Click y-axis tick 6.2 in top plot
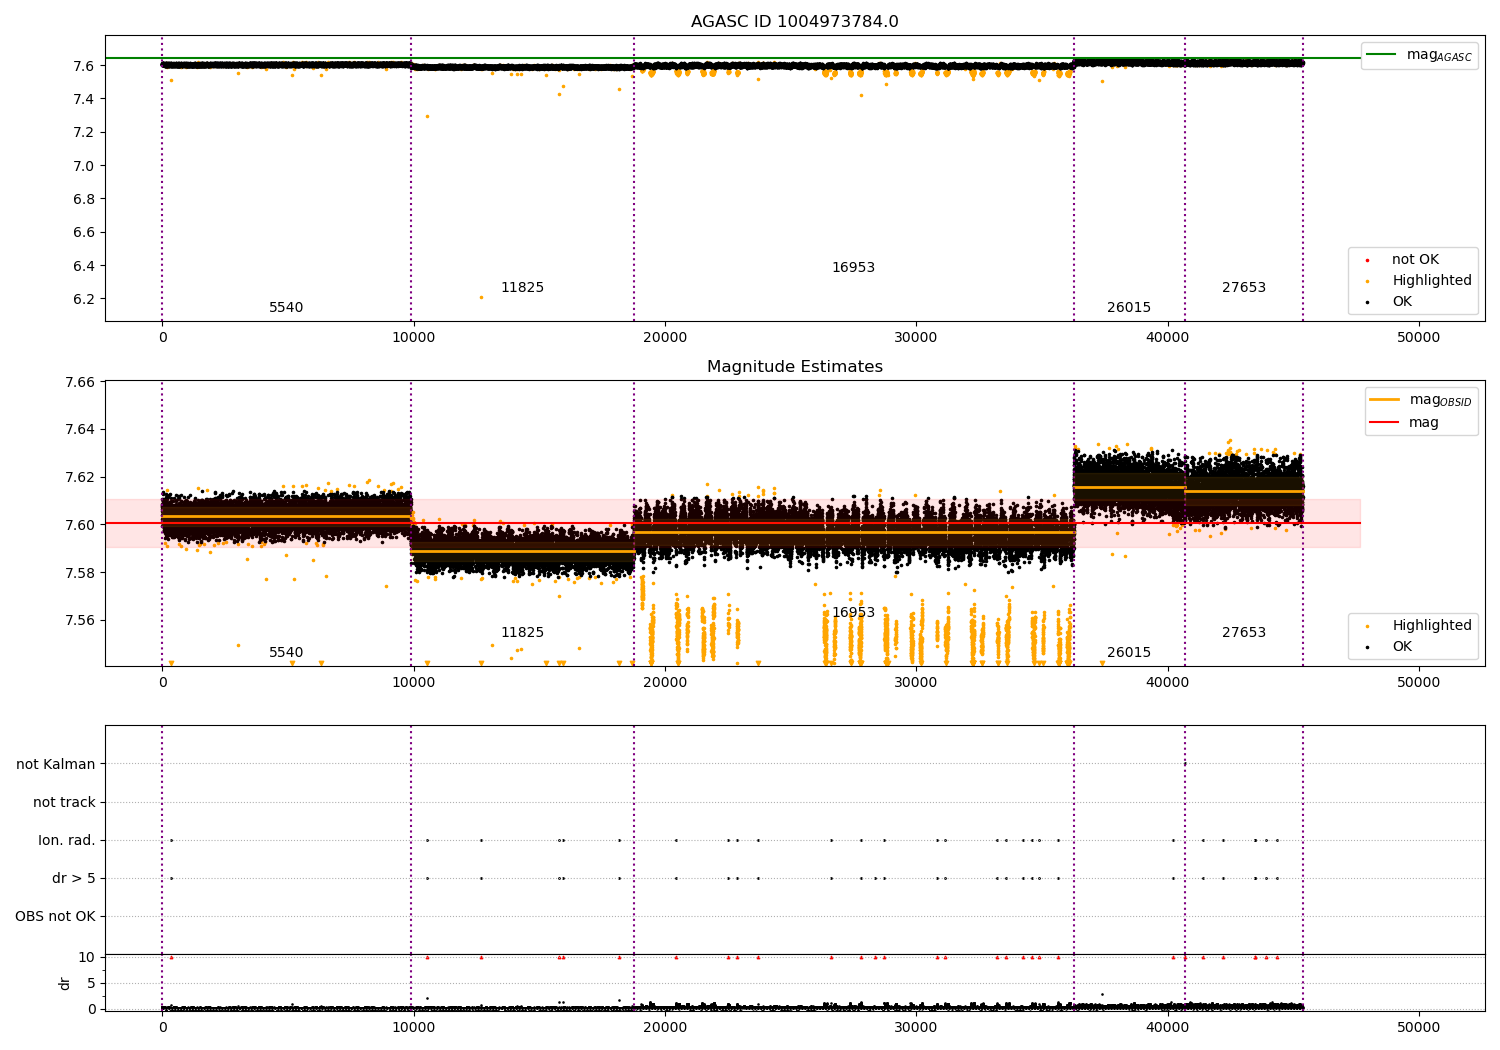This screenshot has height=1050, width=1500. (83, 299)
